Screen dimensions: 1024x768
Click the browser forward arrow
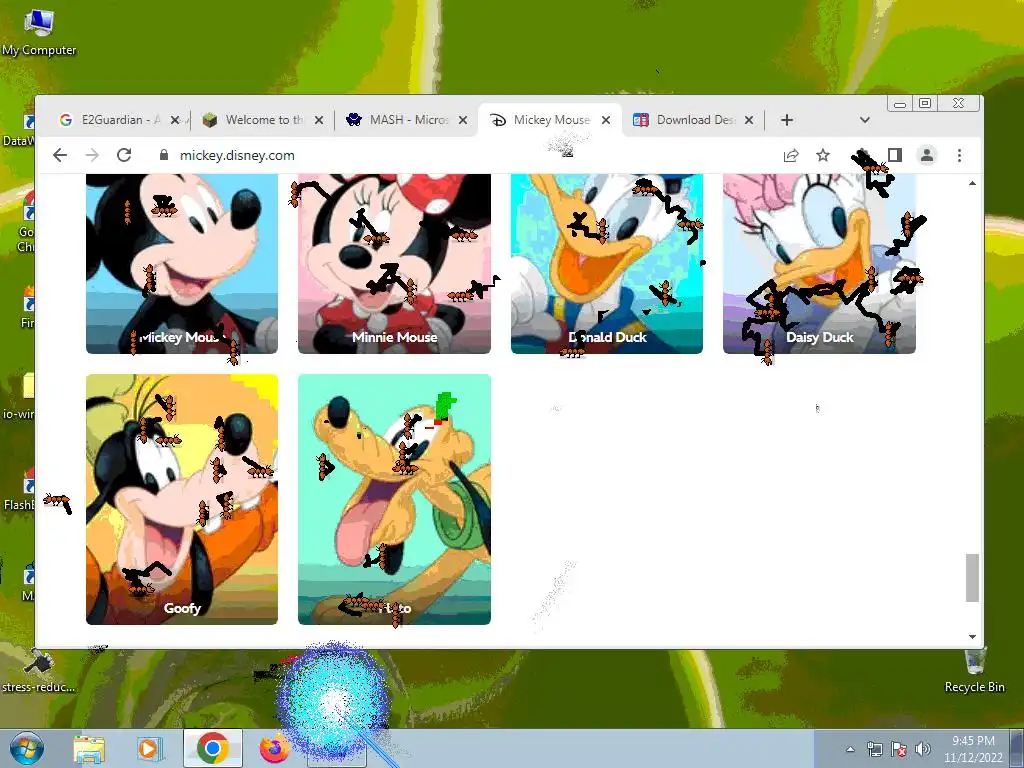[x=92, y=155]
